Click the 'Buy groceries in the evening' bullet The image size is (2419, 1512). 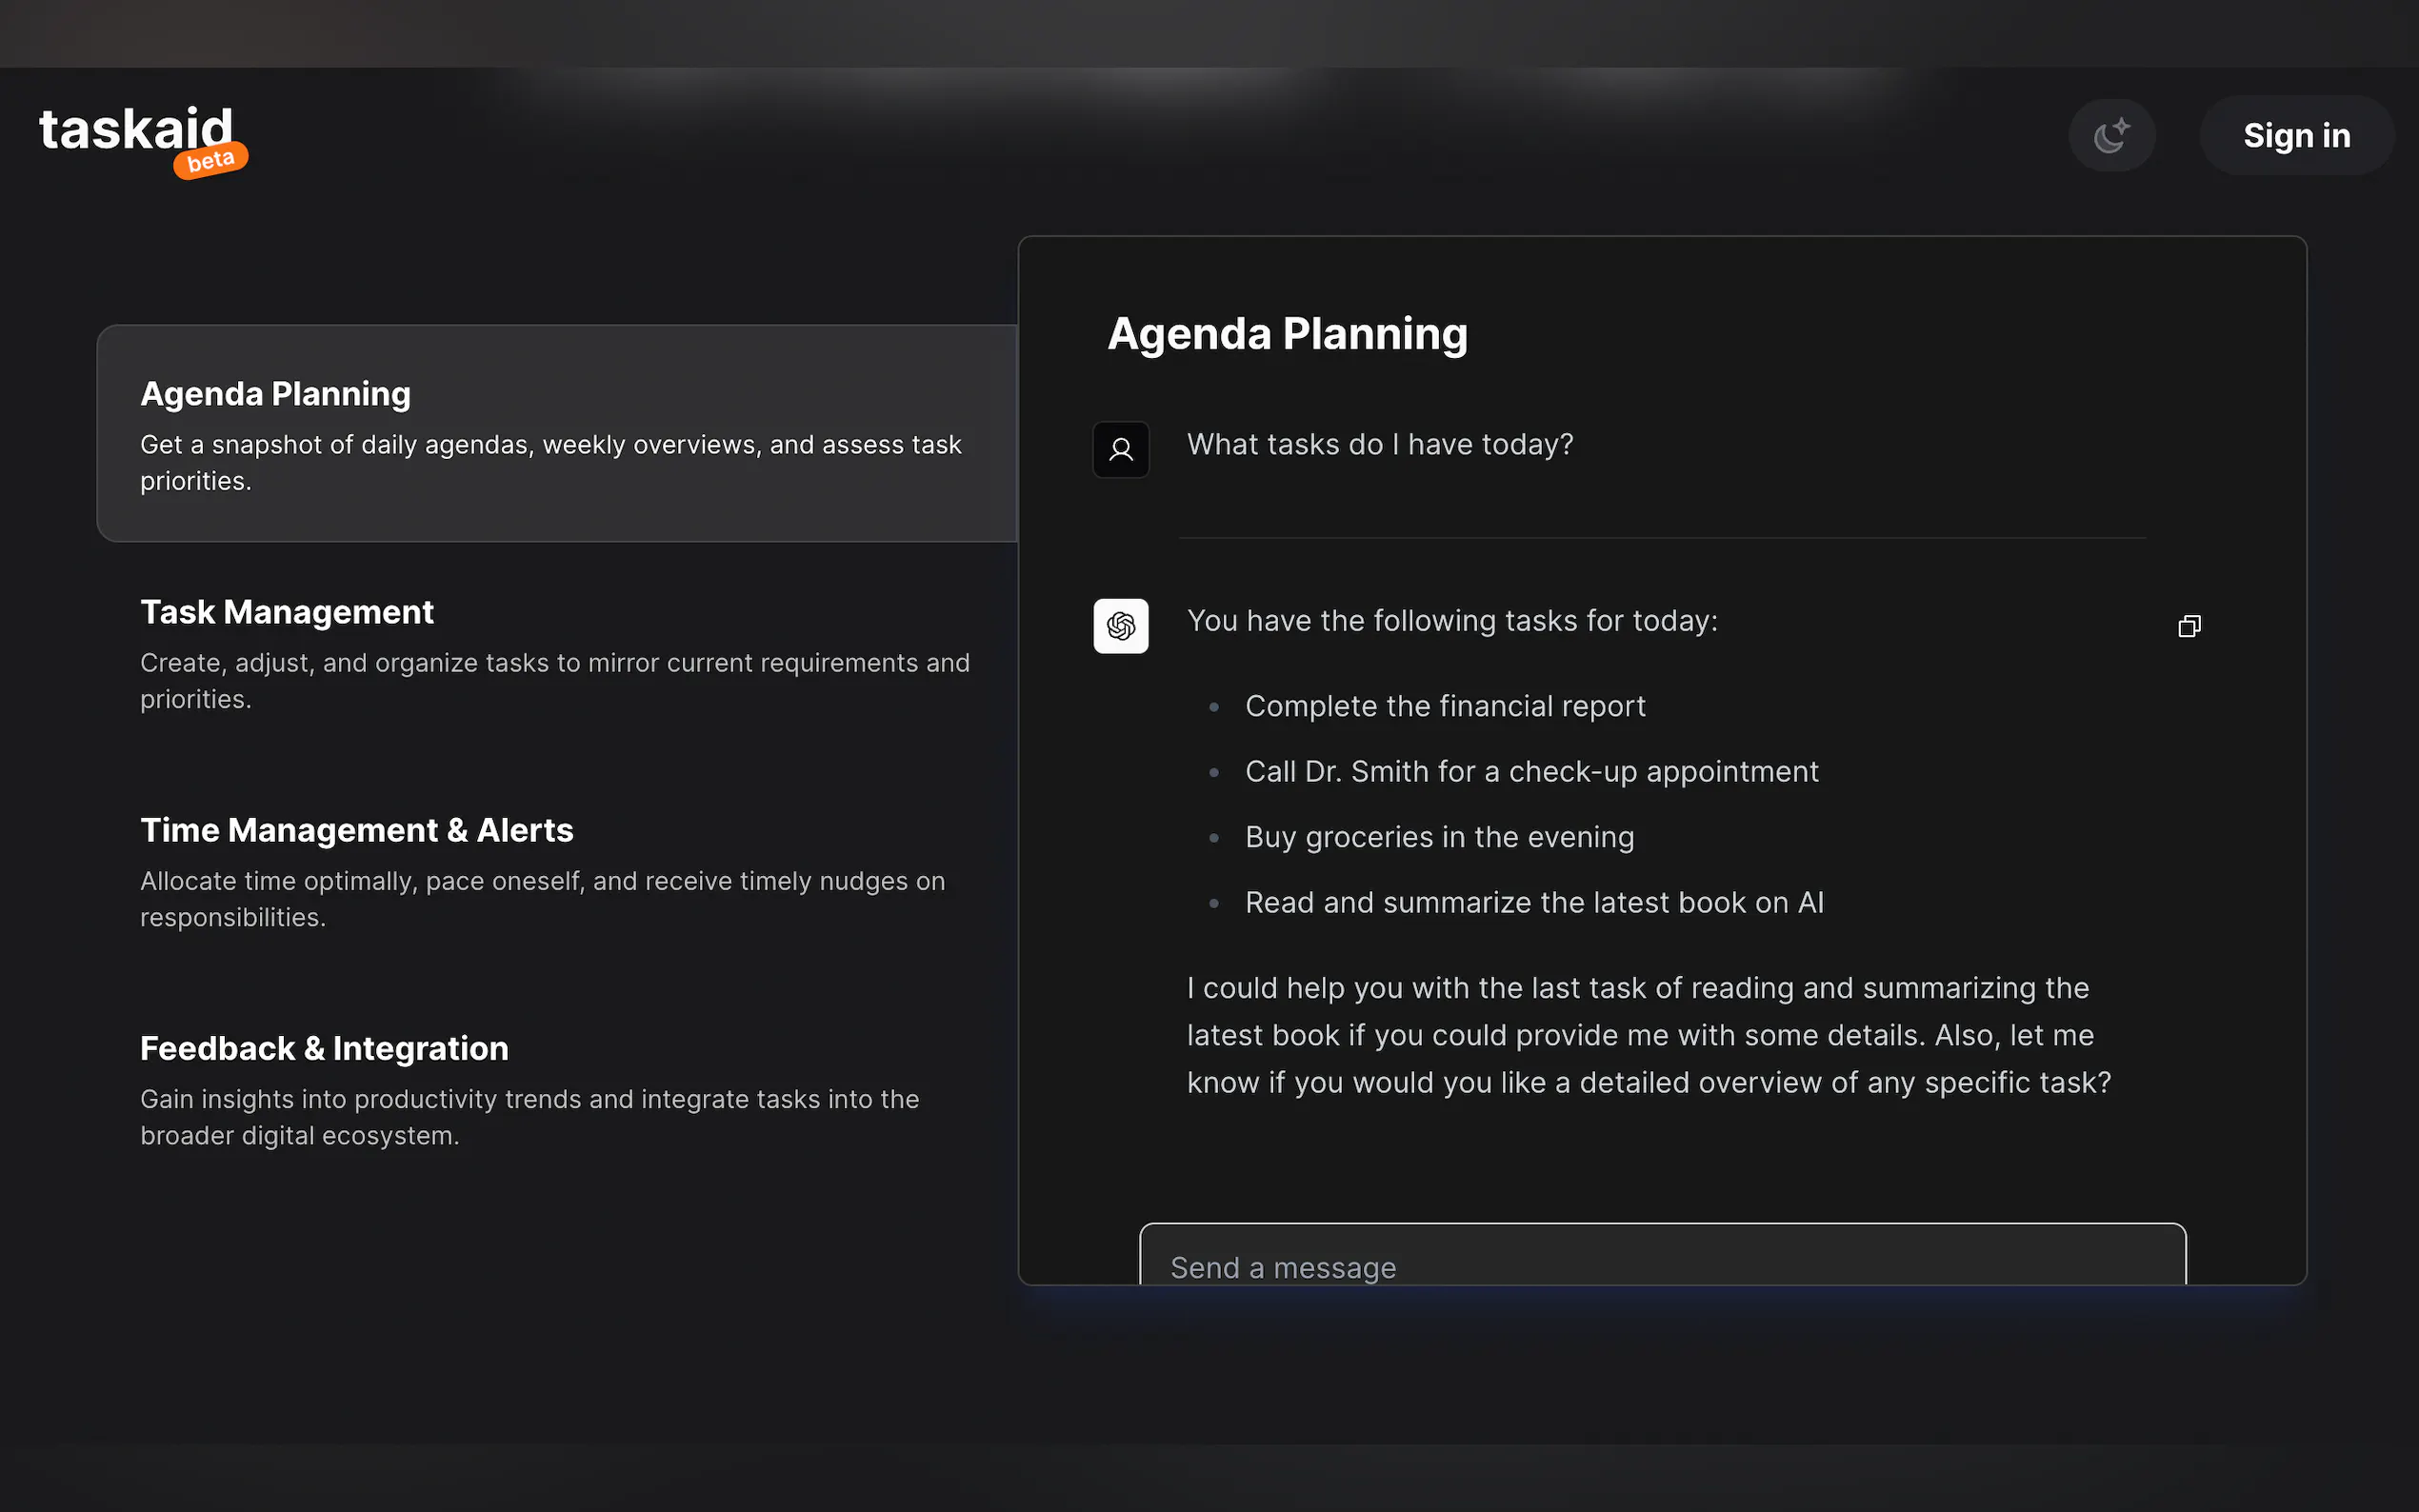1439,837
